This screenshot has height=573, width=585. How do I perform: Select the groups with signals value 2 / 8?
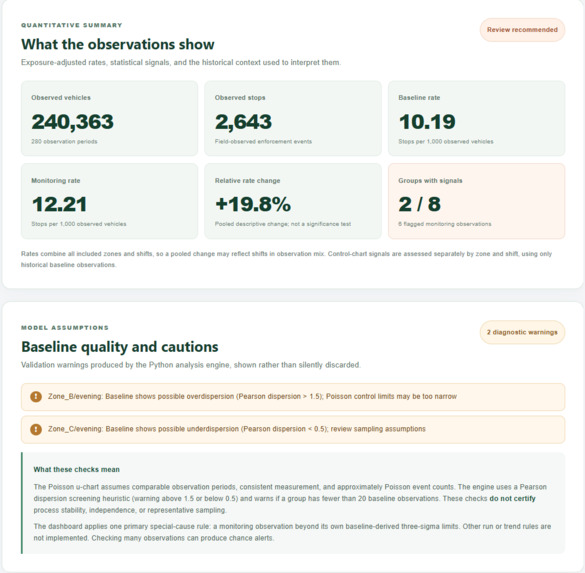tap(419, 204)
